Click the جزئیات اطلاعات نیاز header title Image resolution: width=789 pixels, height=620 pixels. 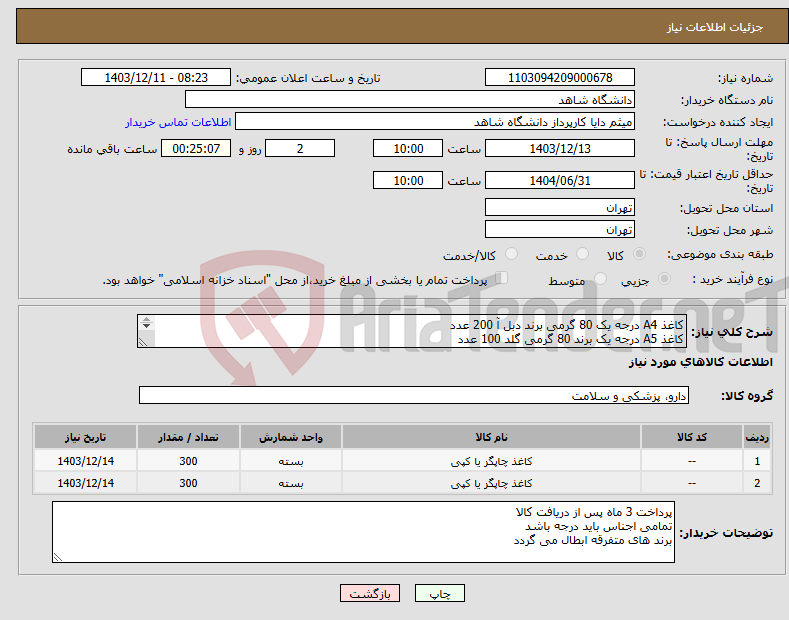click(x=715, y=27)
